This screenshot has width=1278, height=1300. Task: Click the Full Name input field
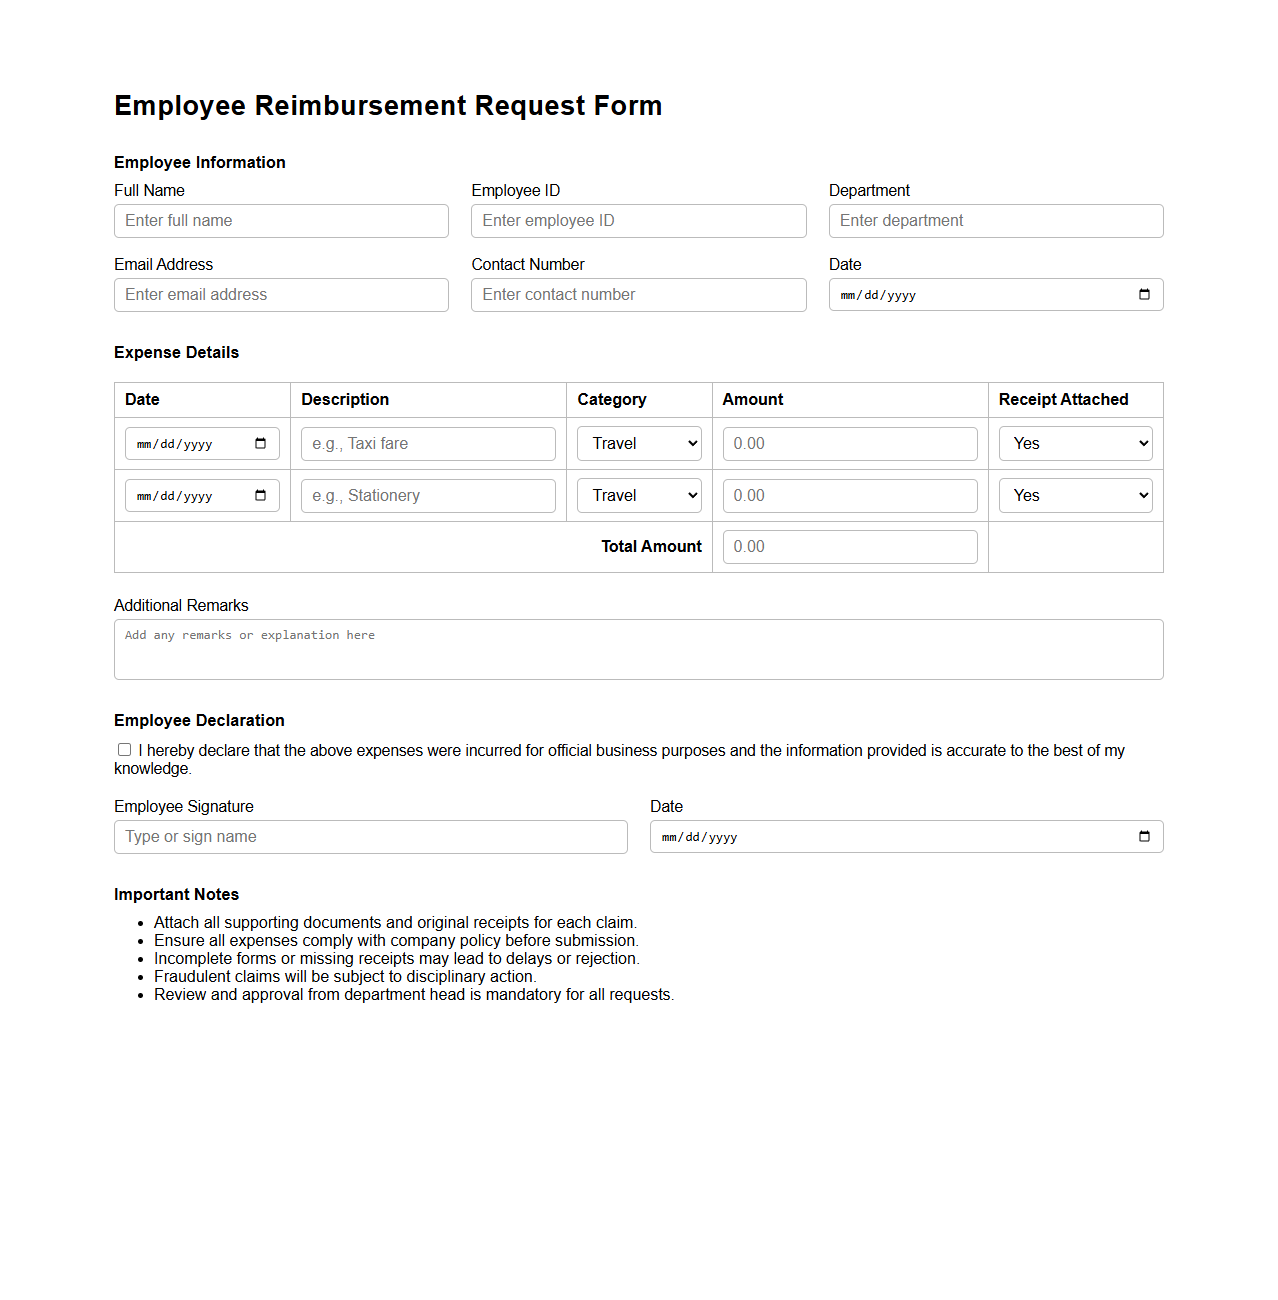point(281,221)
